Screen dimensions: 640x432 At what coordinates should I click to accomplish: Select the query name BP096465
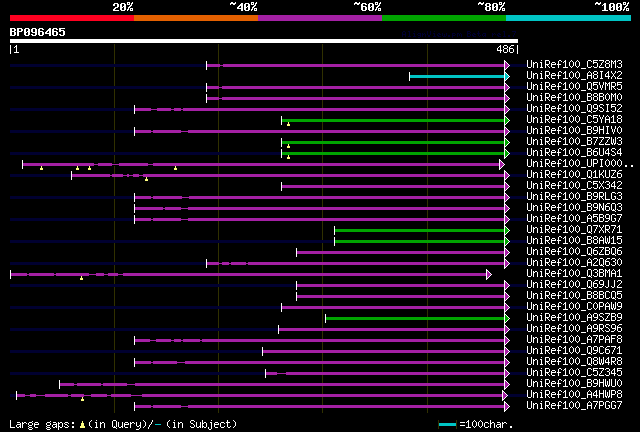click(38, 32)
